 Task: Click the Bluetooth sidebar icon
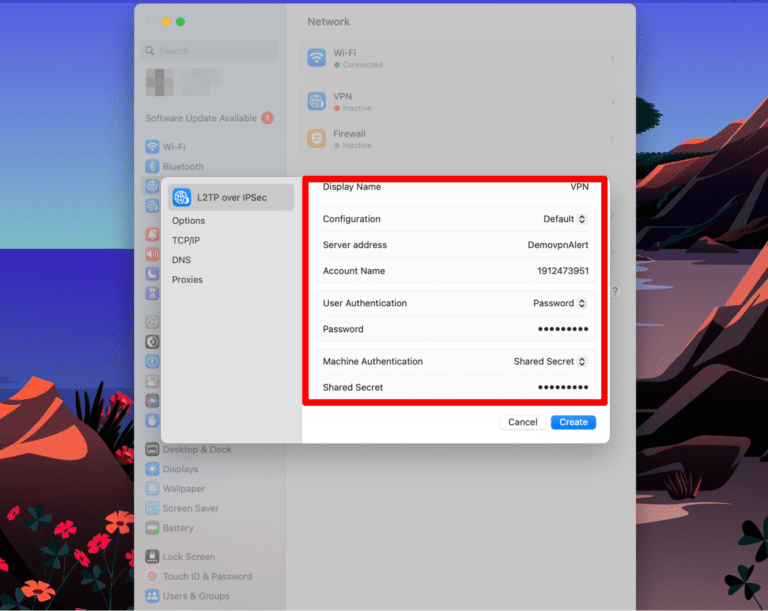click(x=152, y=166)
